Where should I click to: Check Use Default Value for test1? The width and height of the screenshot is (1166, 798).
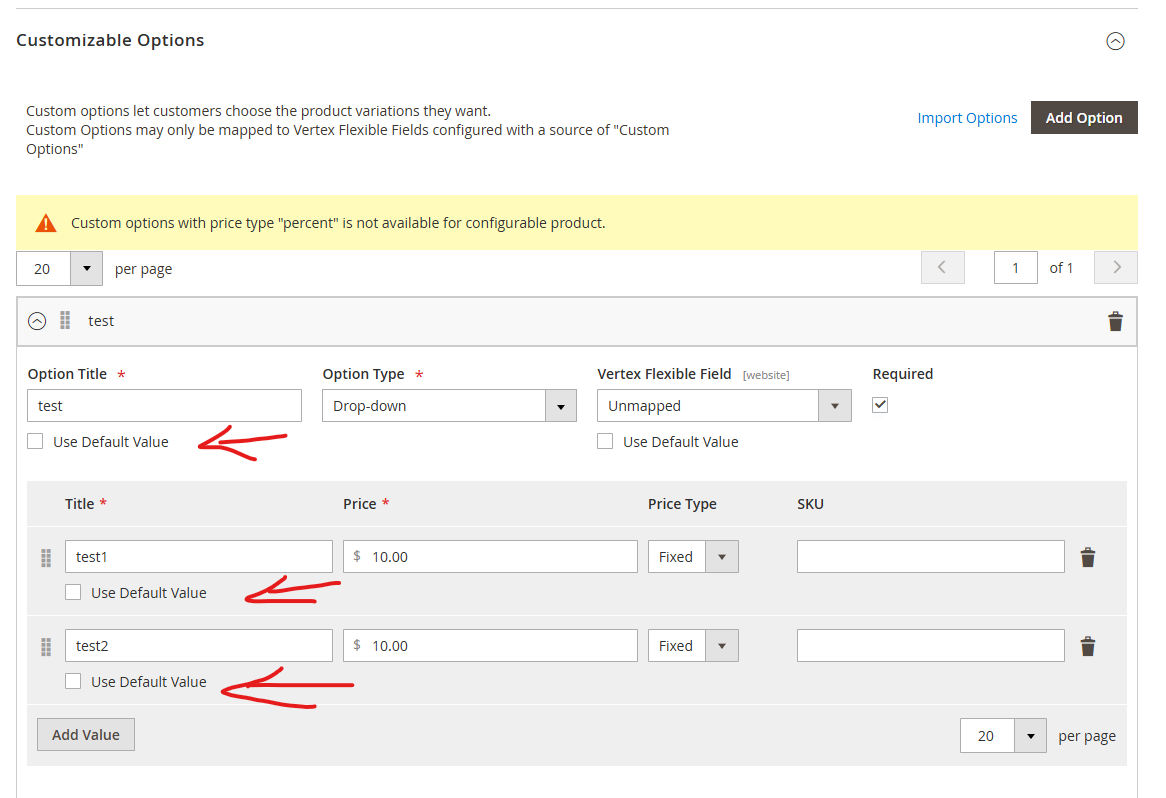[73, 592]
